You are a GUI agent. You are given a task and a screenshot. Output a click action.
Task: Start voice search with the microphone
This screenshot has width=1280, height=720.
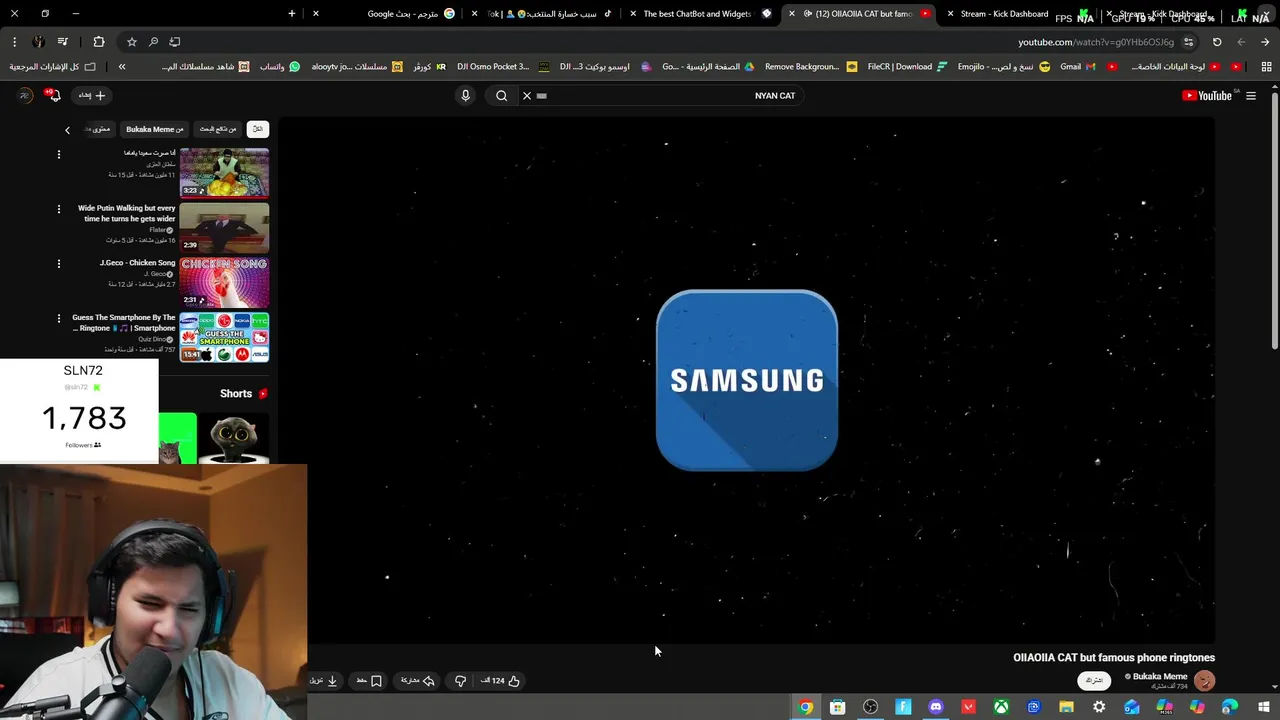point(465,96)
